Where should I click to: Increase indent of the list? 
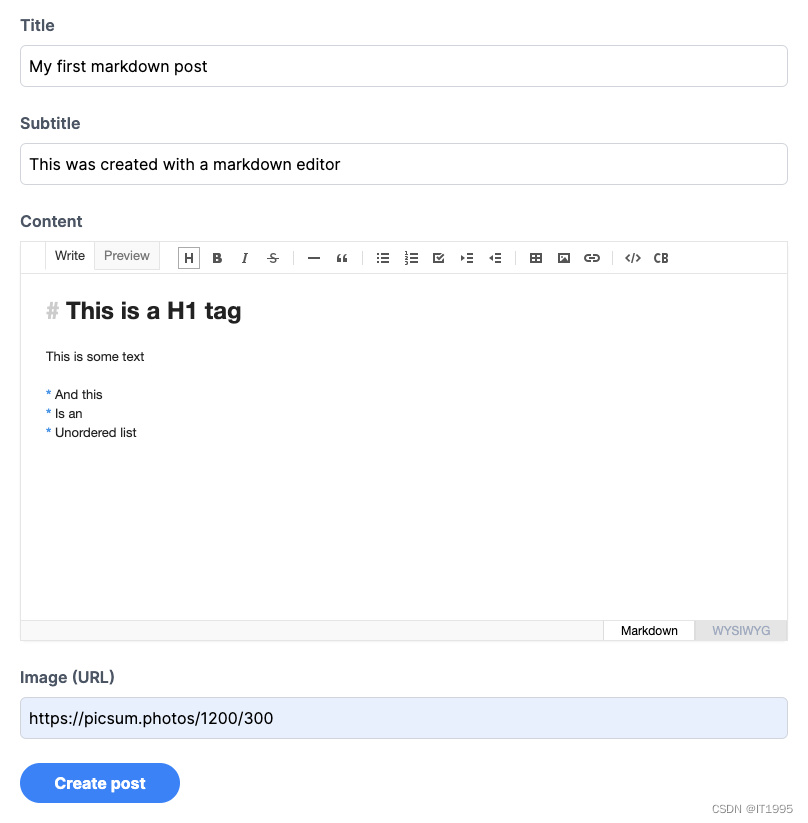[466, 258]
